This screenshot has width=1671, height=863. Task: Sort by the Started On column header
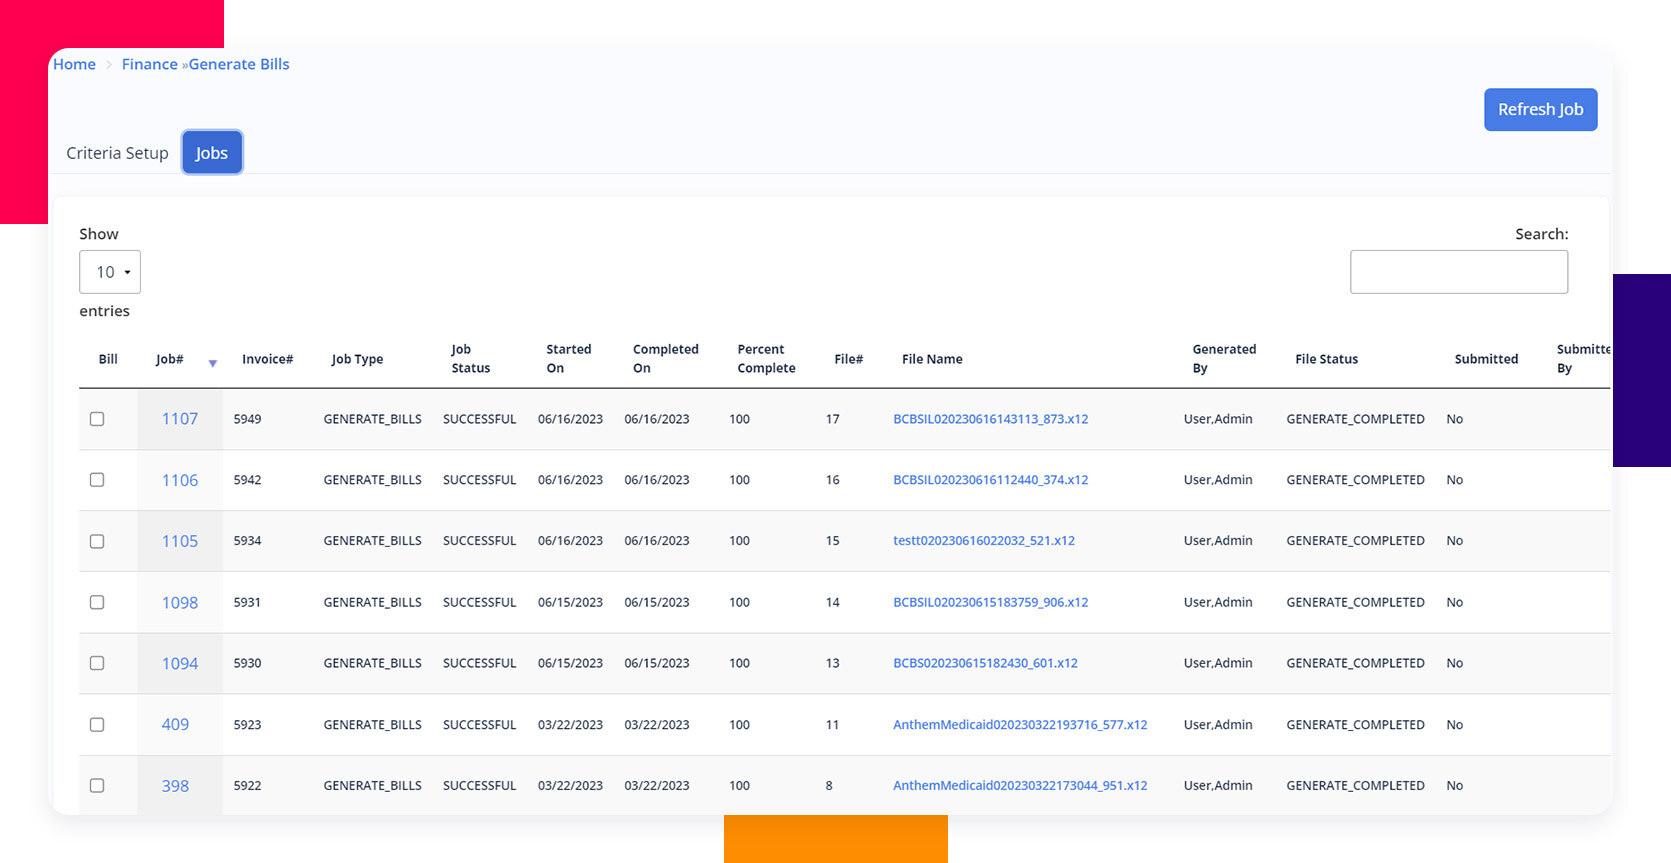coord(568,358)
